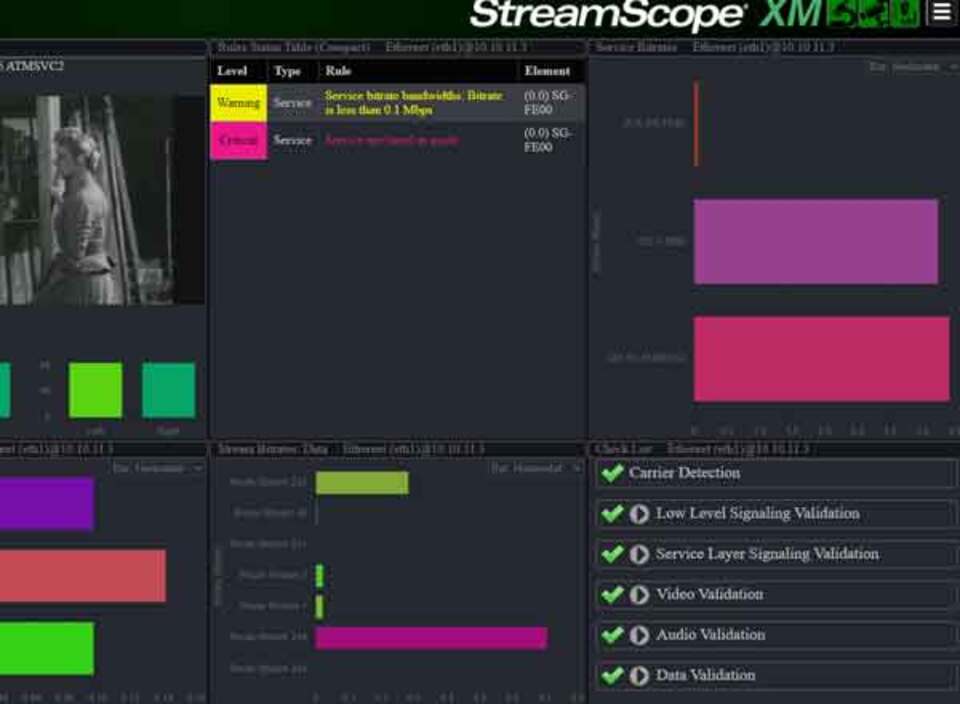Click the green checkmark for Carrier Detection
This screenshot has height=704, width=960.
(612, 473)
